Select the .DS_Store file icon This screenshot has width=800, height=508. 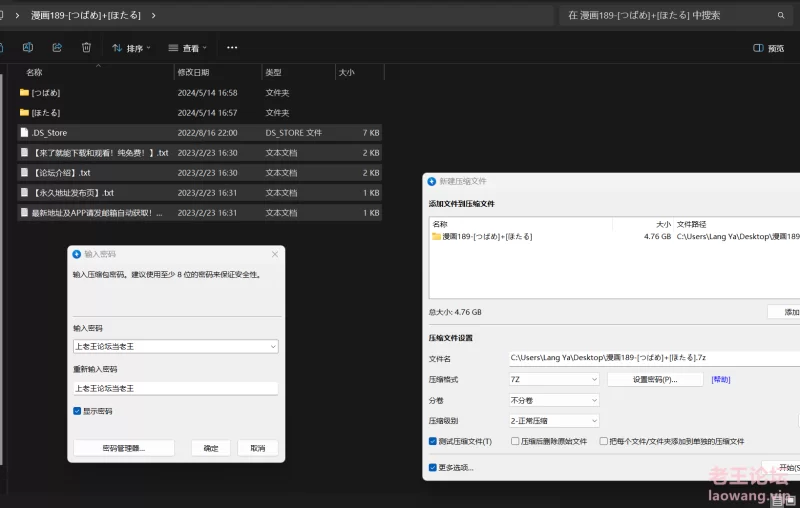pos(25,133)
